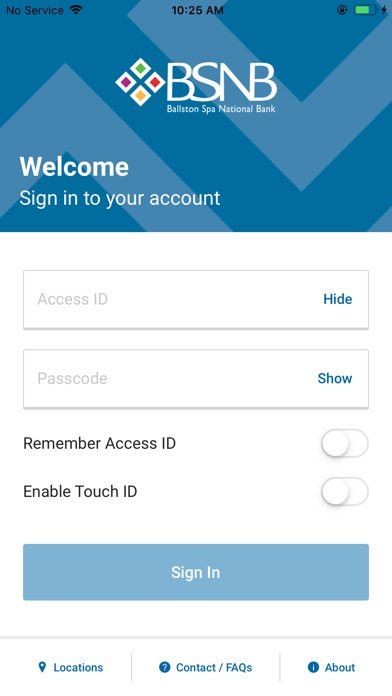
Task: Tap the About info circle icon
Action: click(x=313, y=667)
